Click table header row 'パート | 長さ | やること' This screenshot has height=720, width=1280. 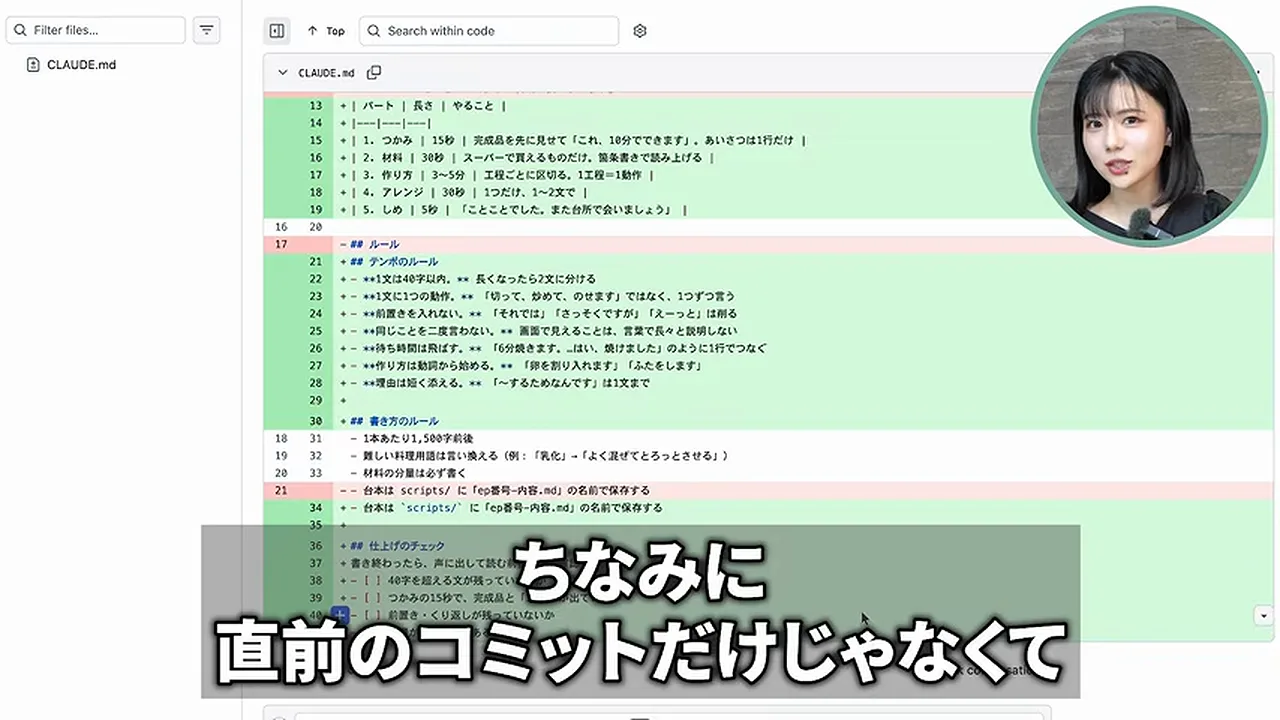[x=428, y=106]
